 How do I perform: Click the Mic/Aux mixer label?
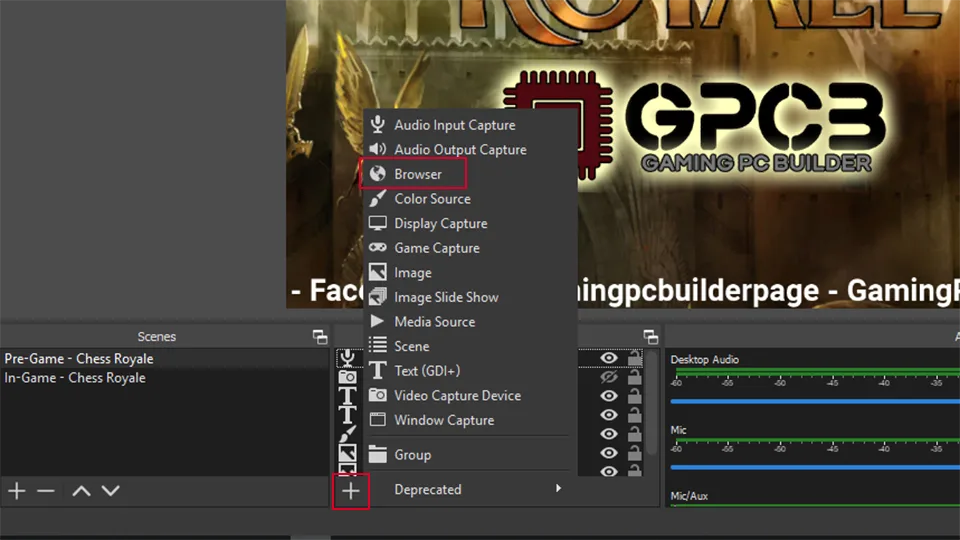689,496
